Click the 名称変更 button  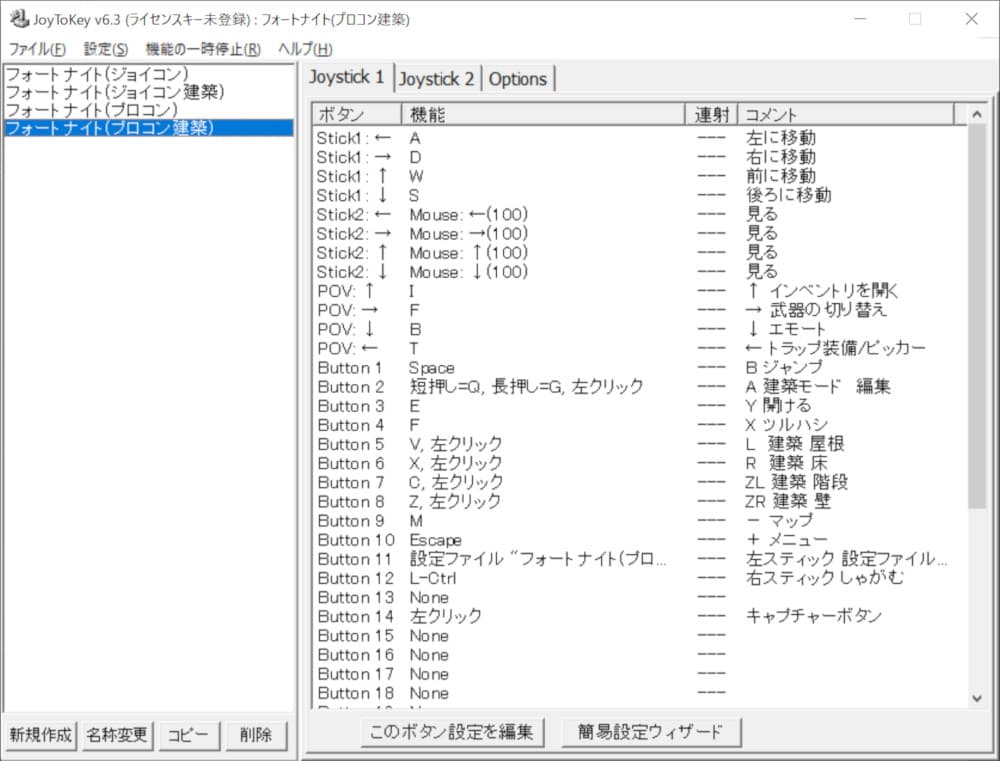coord(115,735)
